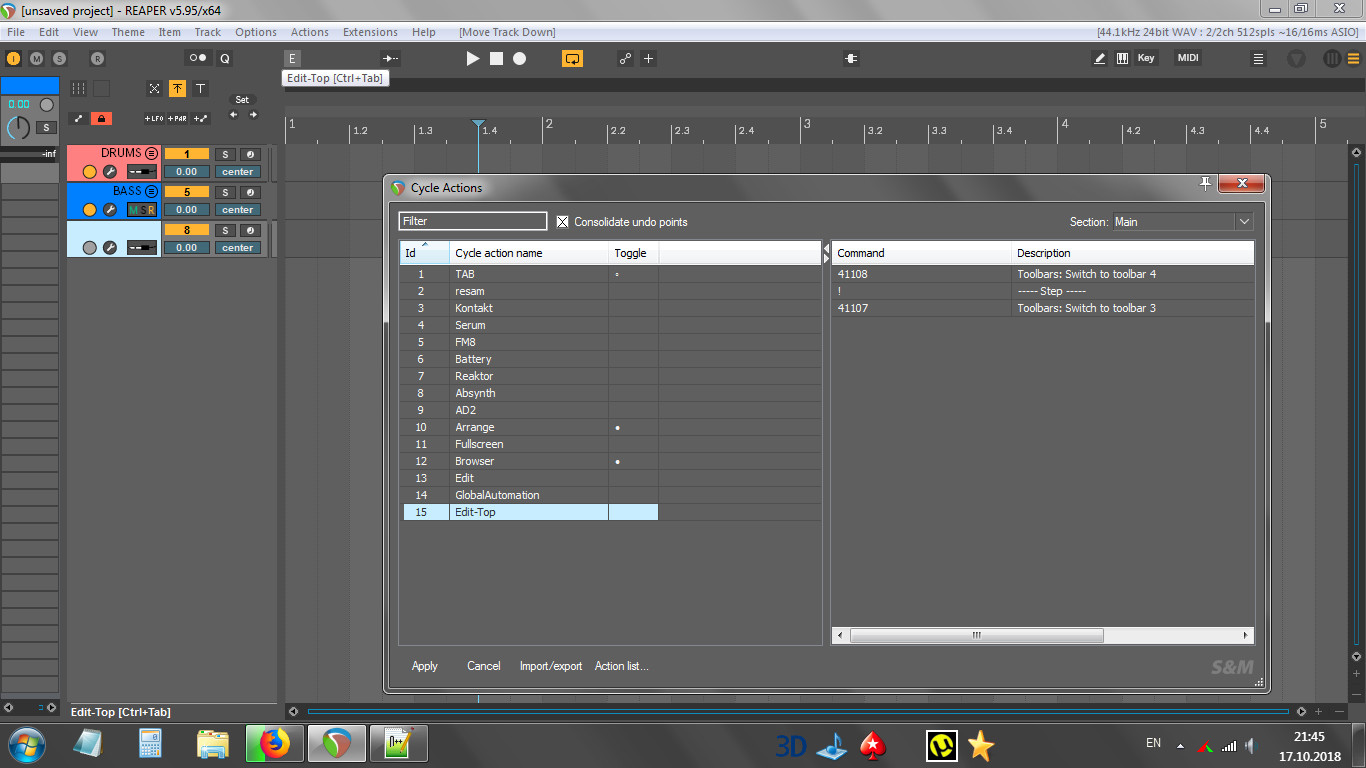
Task: Open the Calculator taskbar icon
Action: 150,744
